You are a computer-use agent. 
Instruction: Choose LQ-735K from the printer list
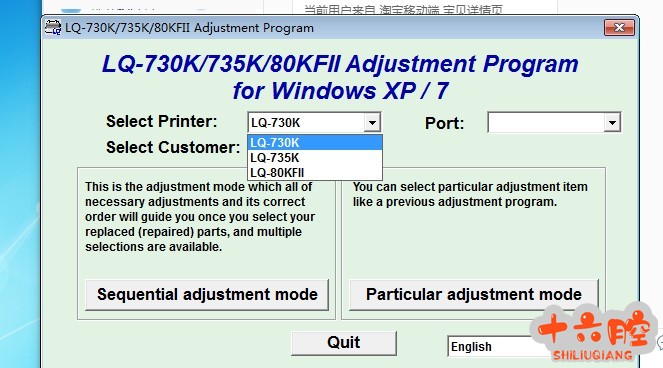pos(315,158)
